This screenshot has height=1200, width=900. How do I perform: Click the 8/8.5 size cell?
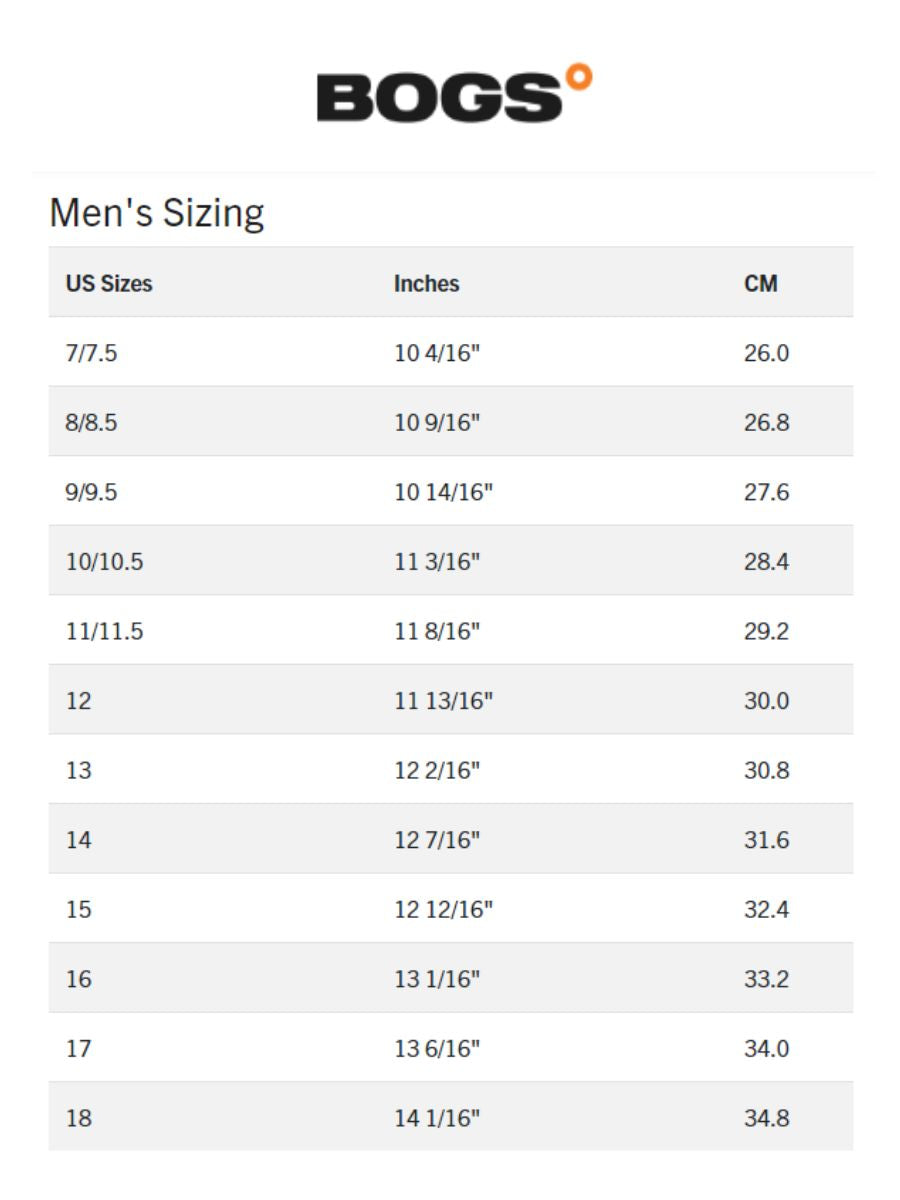[92, 423]
